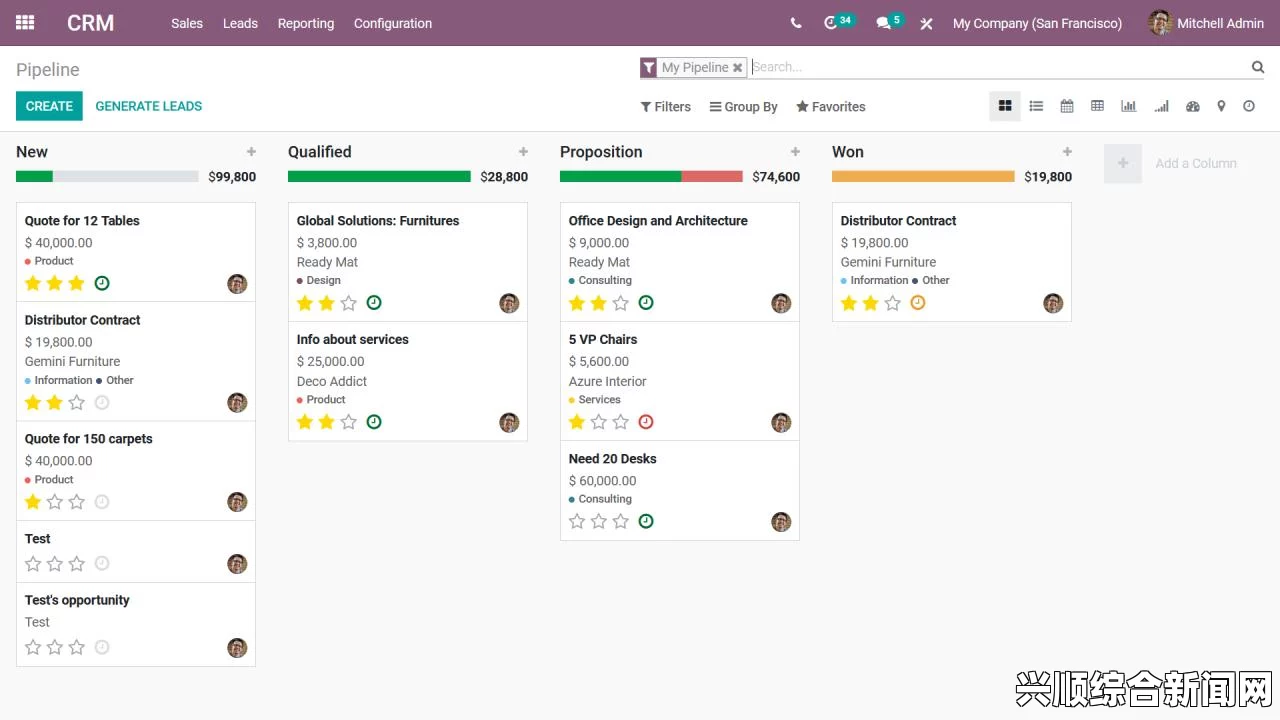Open the Filters dropdown

[x=665, y=107]
